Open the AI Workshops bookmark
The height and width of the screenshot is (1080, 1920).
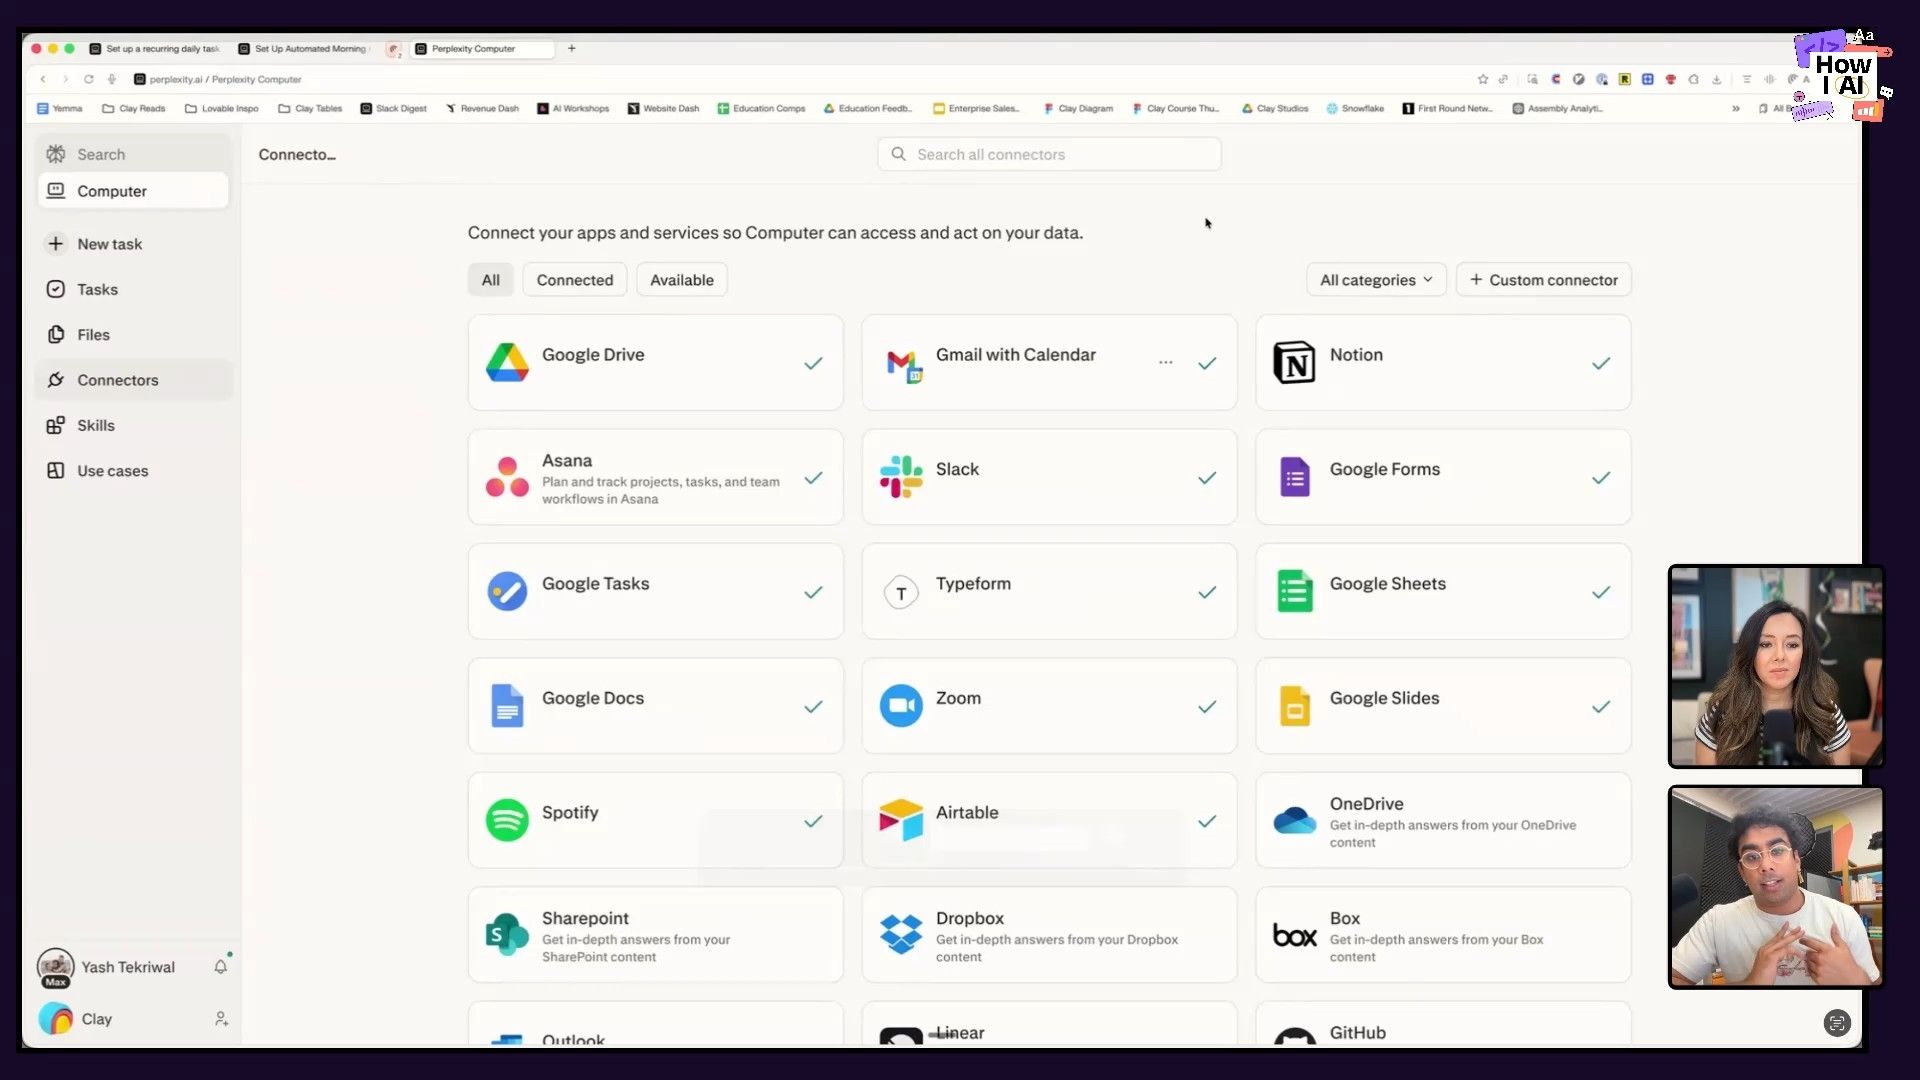click(573, 108)
